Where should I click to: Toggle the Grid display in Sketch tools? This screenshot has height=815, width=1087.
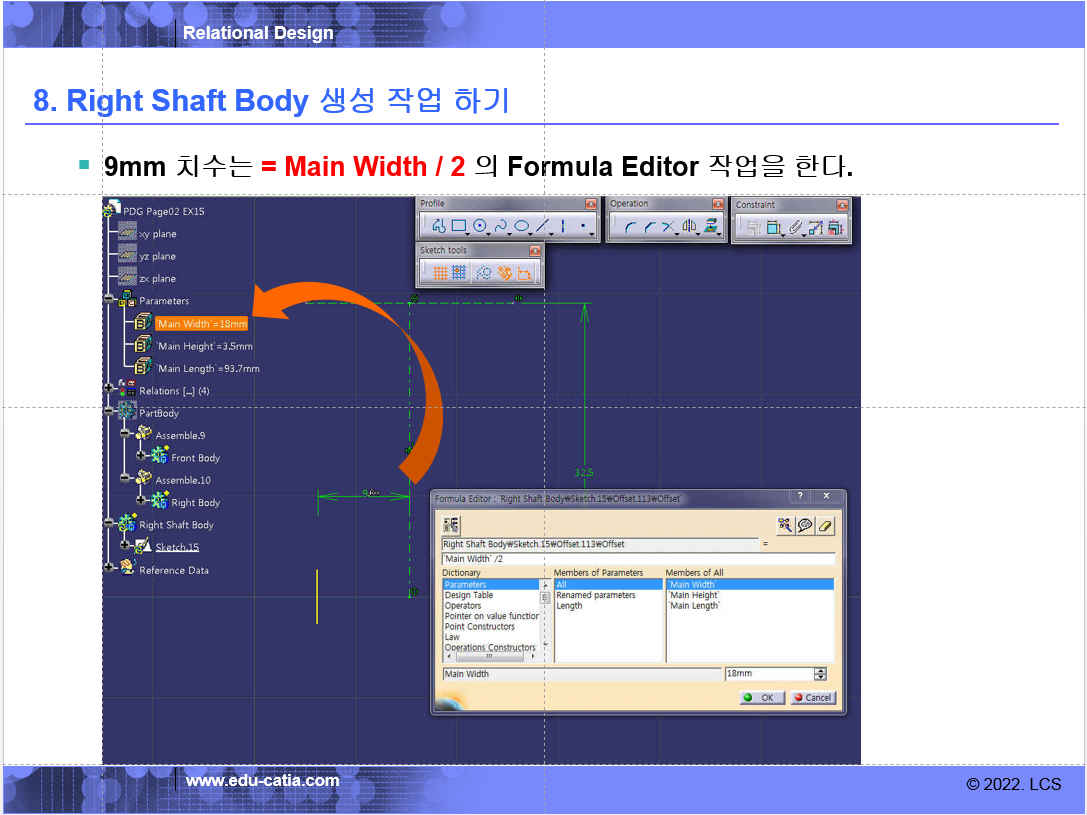click(x=440, y=272)
